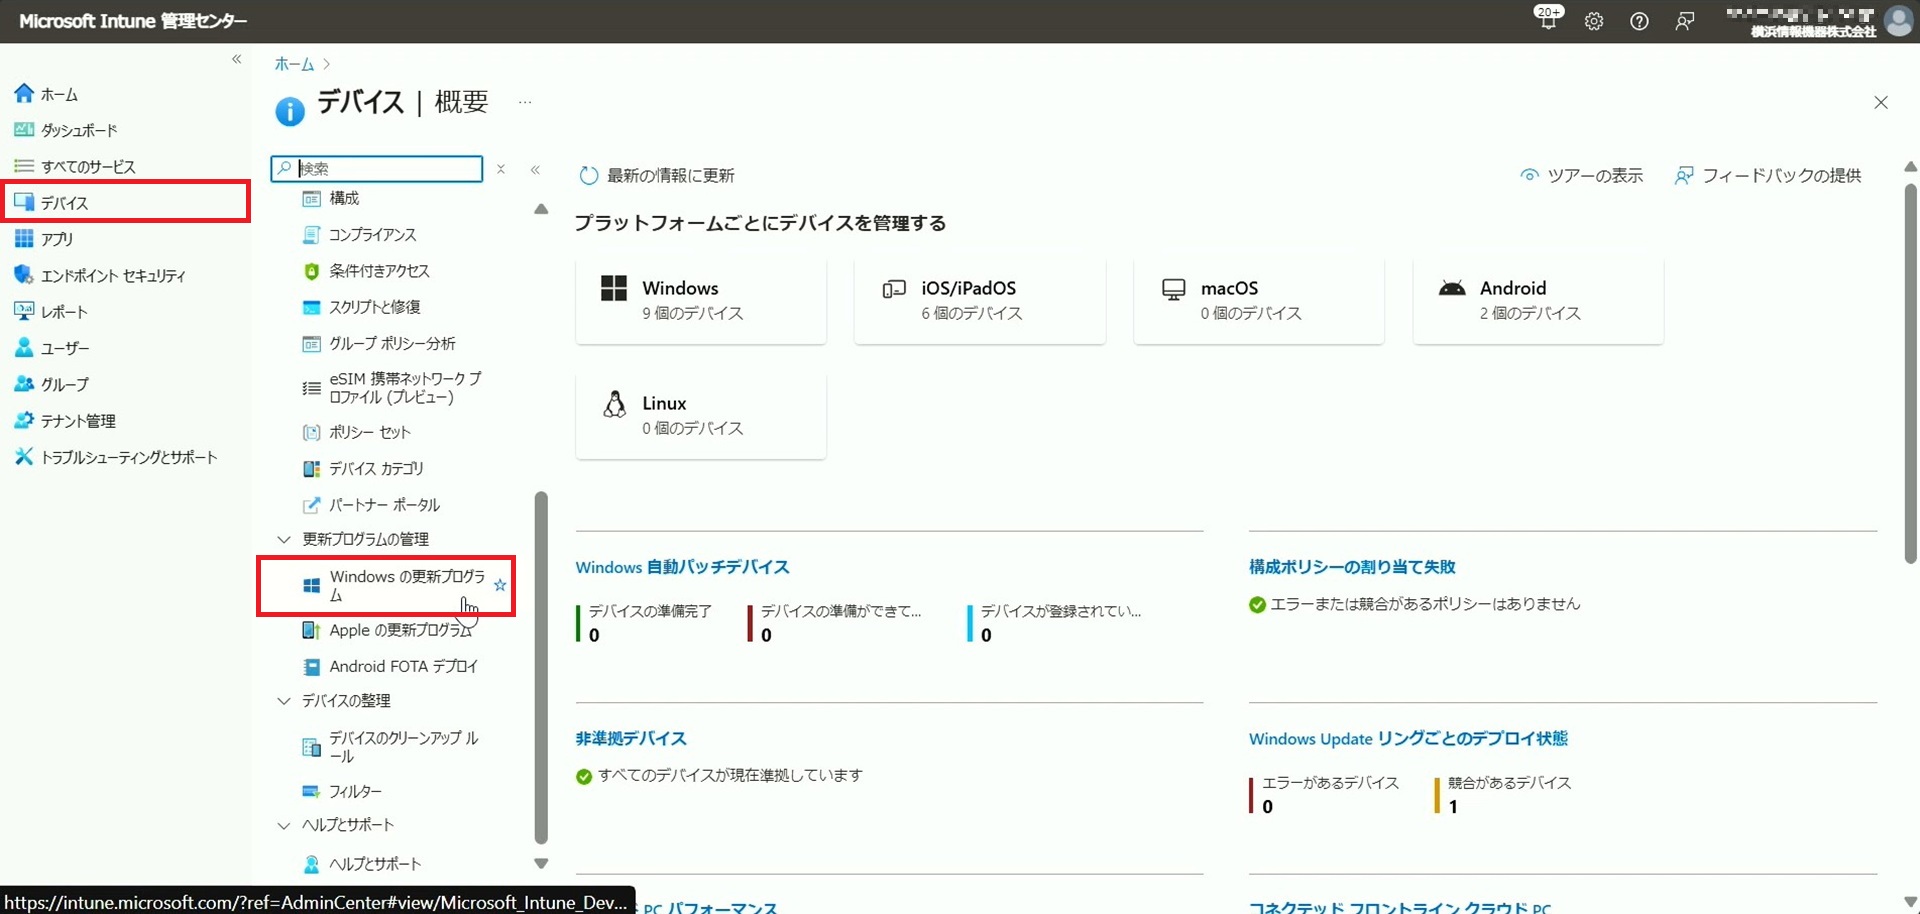Click the 構成ポリシーの割り当て失敗 link
The image size is (1920, 914).
click(1351, 567)
